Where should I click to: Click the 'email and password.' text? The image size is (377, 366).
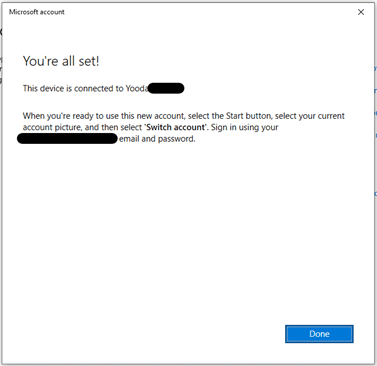[x=157, y=139]
